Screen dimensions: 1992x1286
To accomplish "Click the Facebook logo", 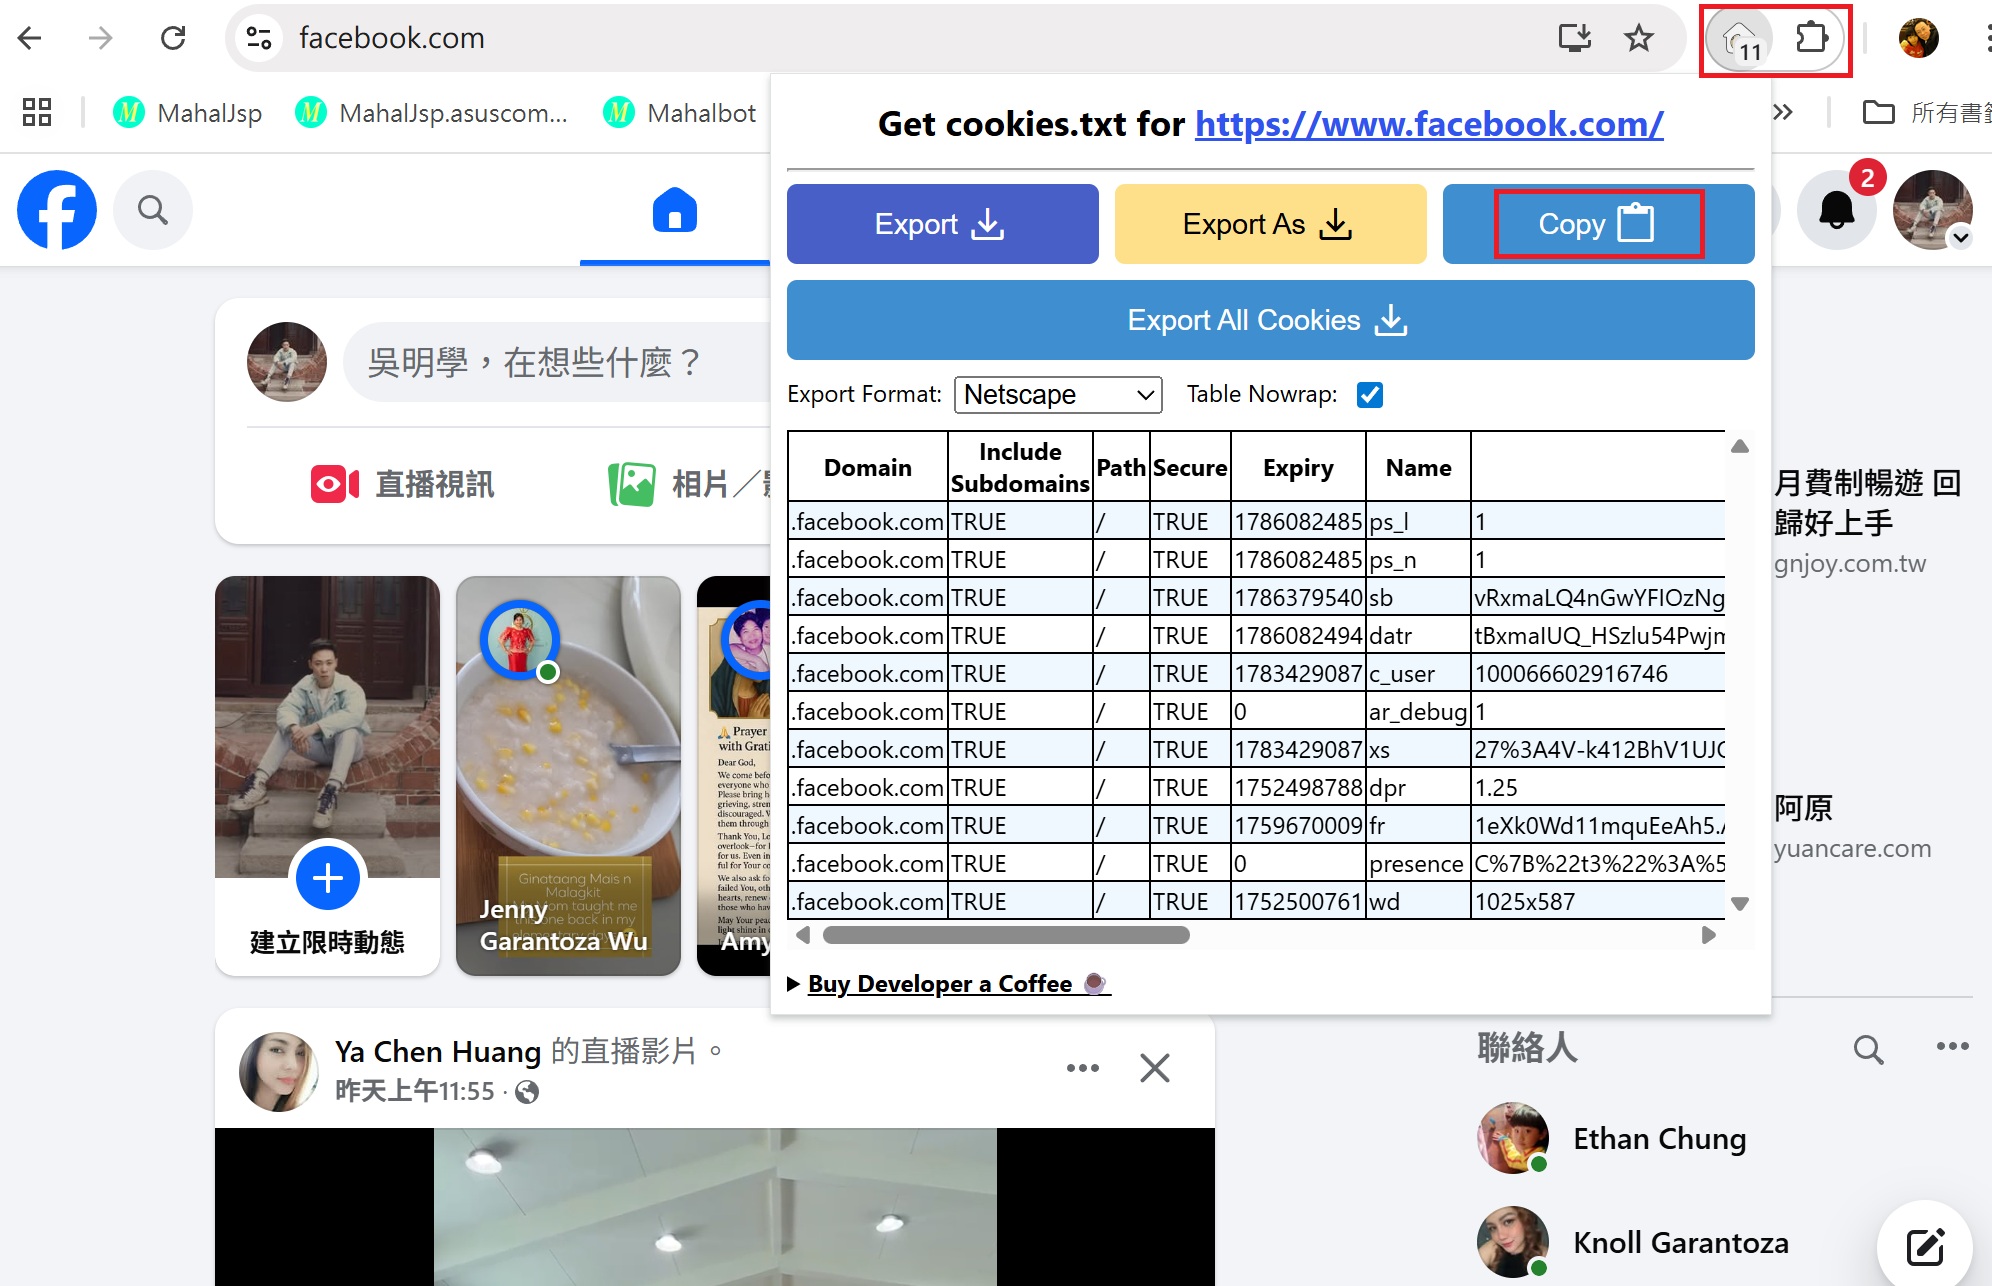I will tap(57, 210).
